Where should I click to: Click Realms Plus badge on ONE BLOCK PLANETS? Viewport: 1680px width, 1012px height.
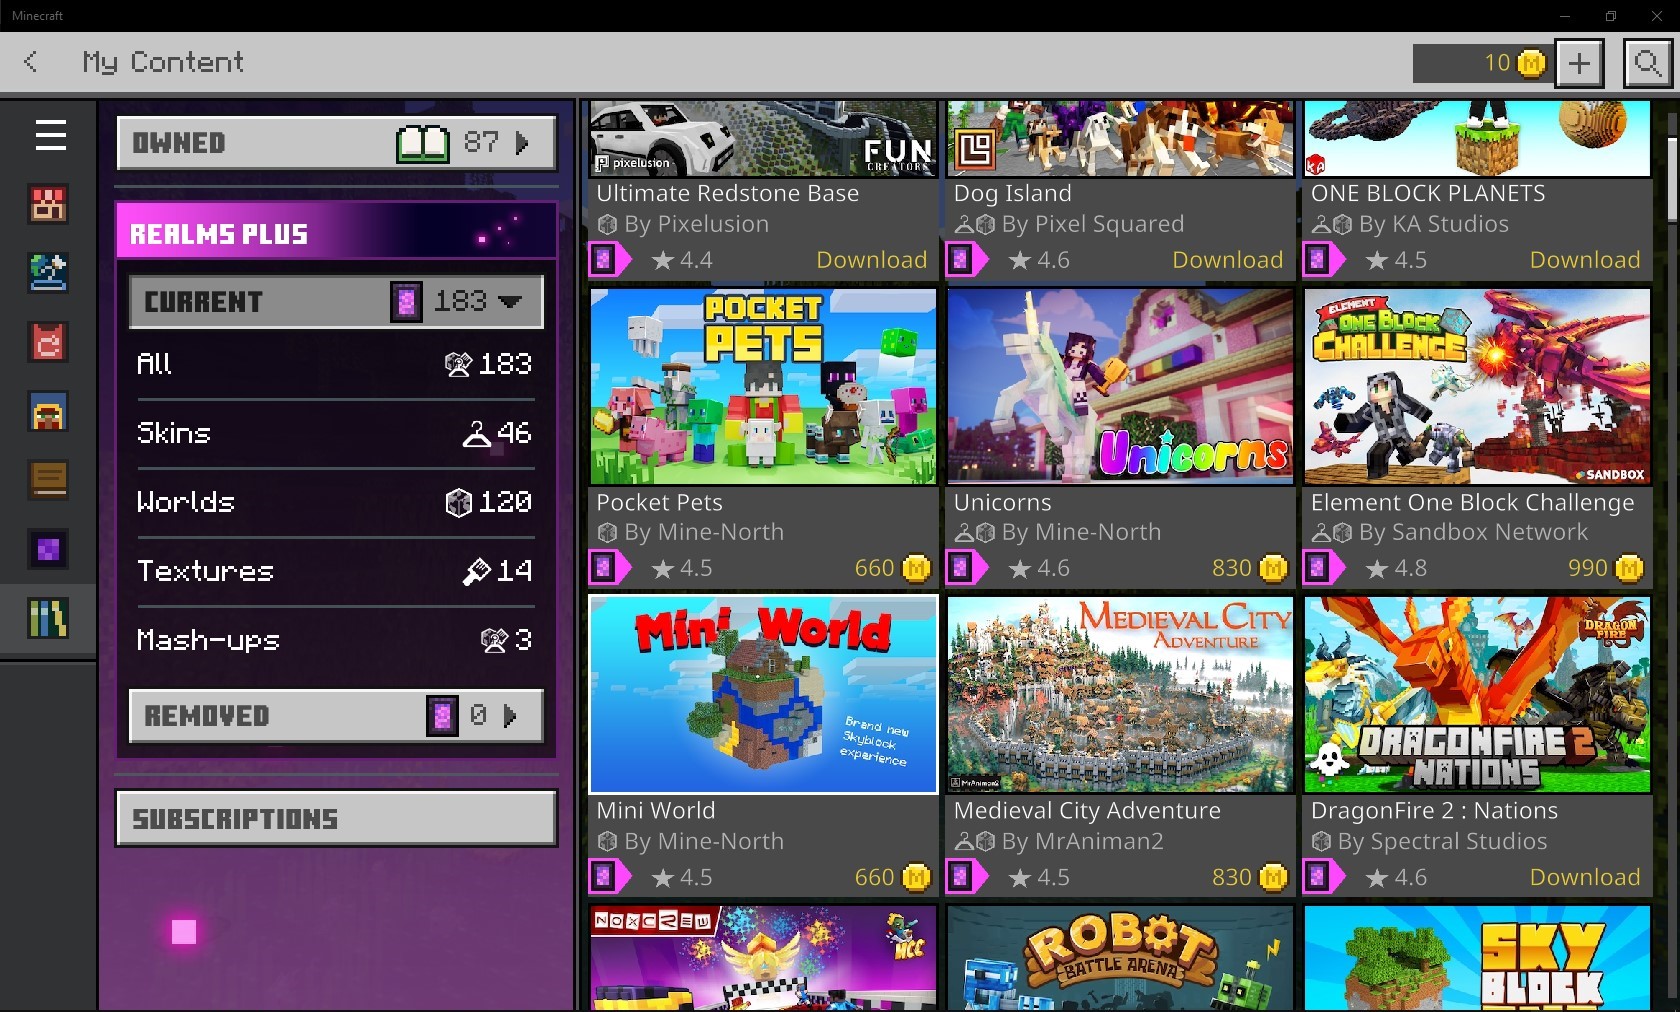(1322, 260)
